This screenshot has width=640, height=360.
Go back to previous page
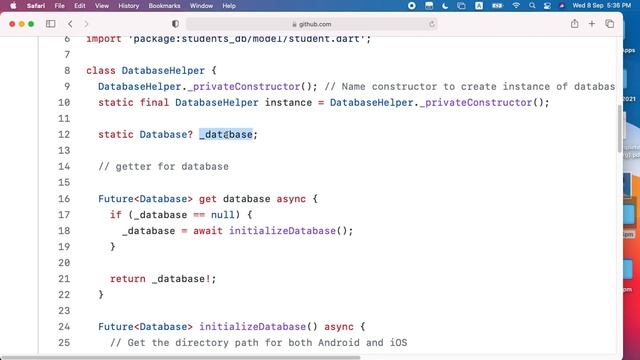70,24
